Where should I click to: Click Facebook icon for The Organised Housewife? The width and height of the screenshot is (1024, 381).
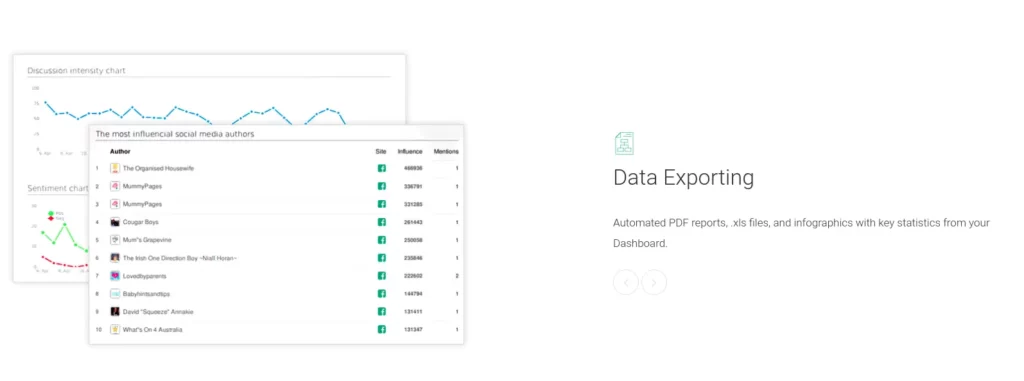[x=381, y=168]
